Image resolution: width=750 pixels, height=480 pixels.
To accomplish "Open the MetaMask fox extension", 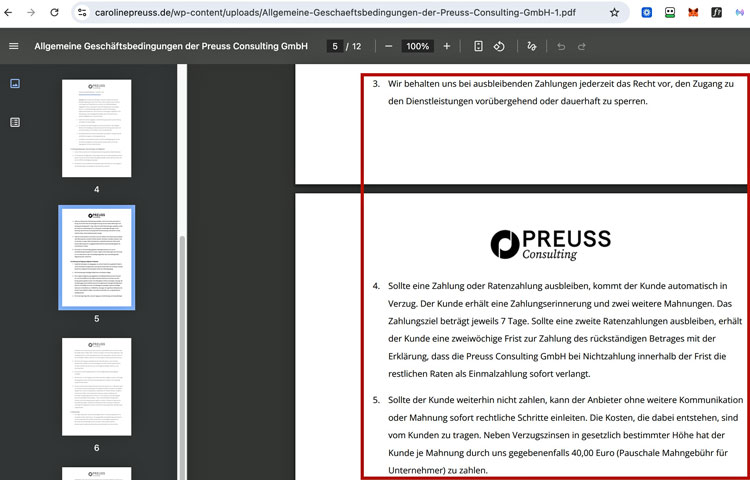I will pyautogui.click(x=693, y=13).
